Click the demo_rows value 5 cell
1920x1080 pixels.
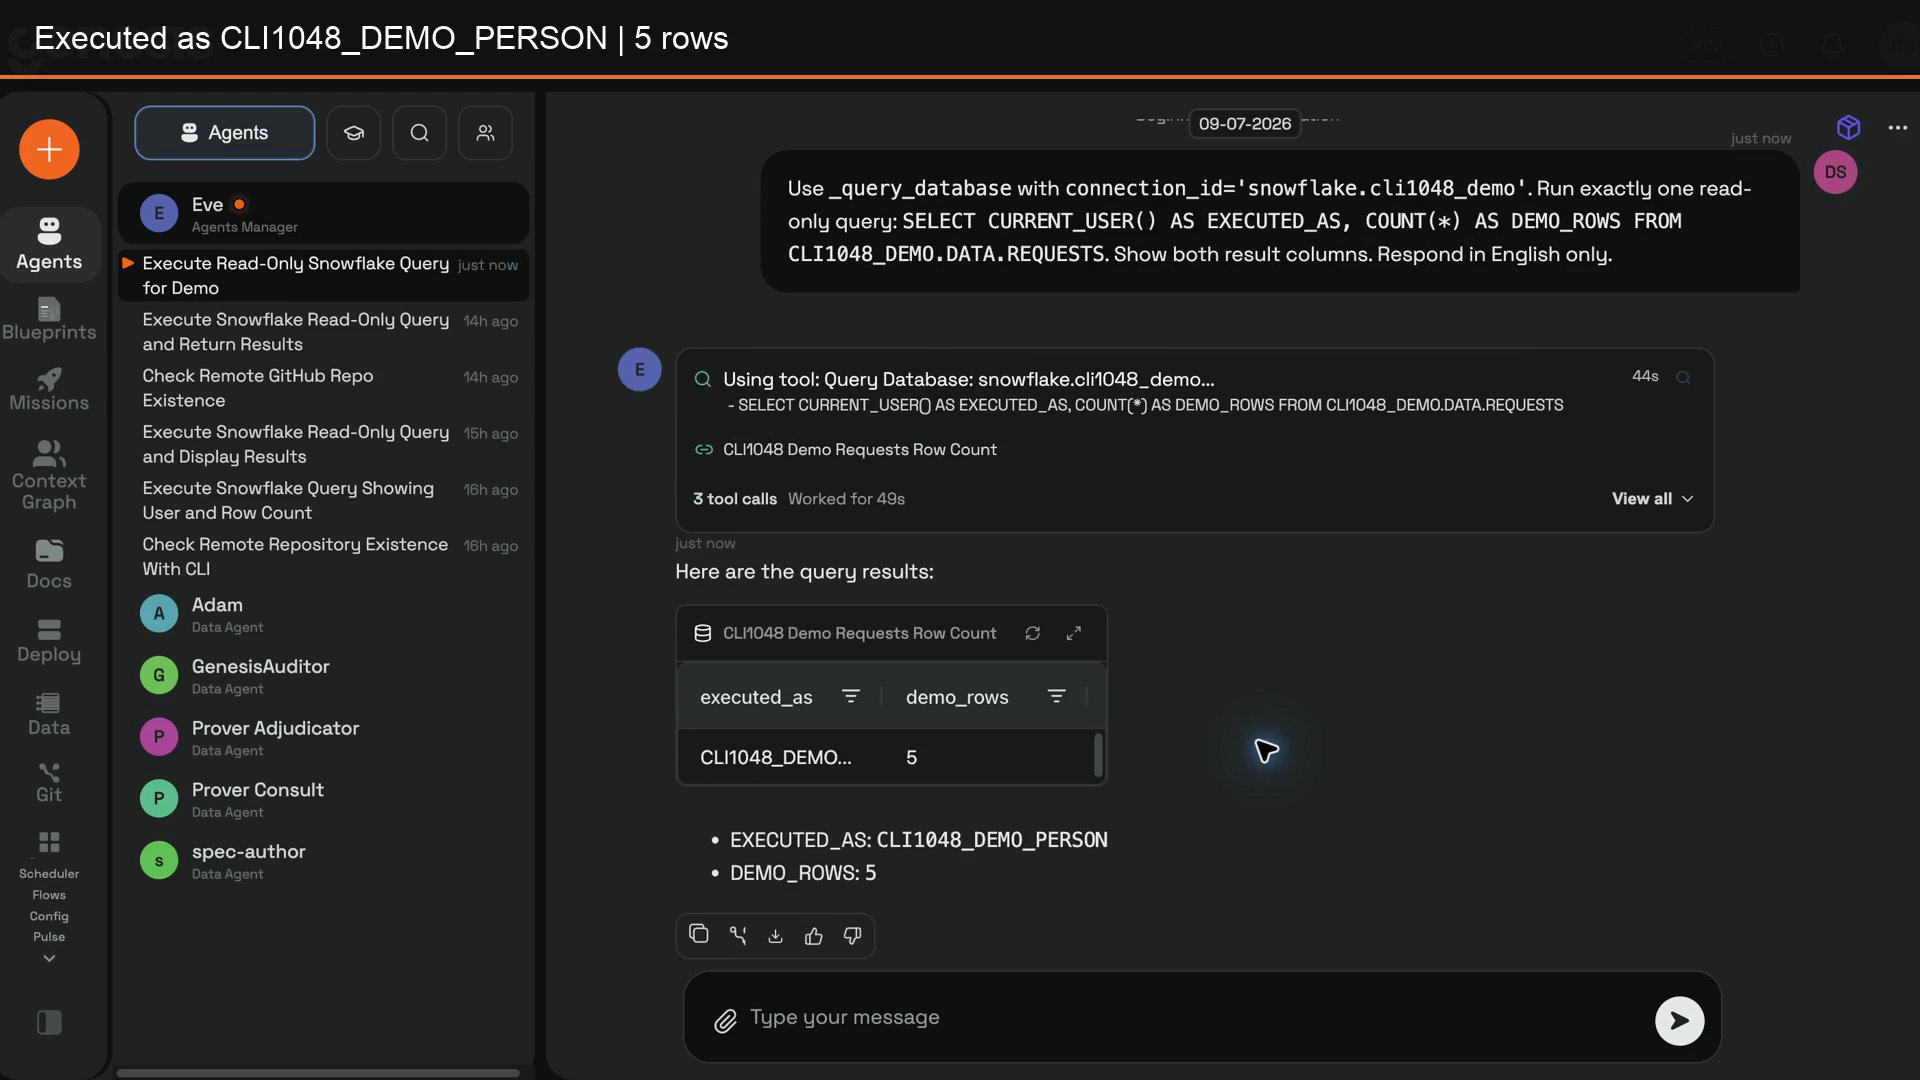click(911, 758)
